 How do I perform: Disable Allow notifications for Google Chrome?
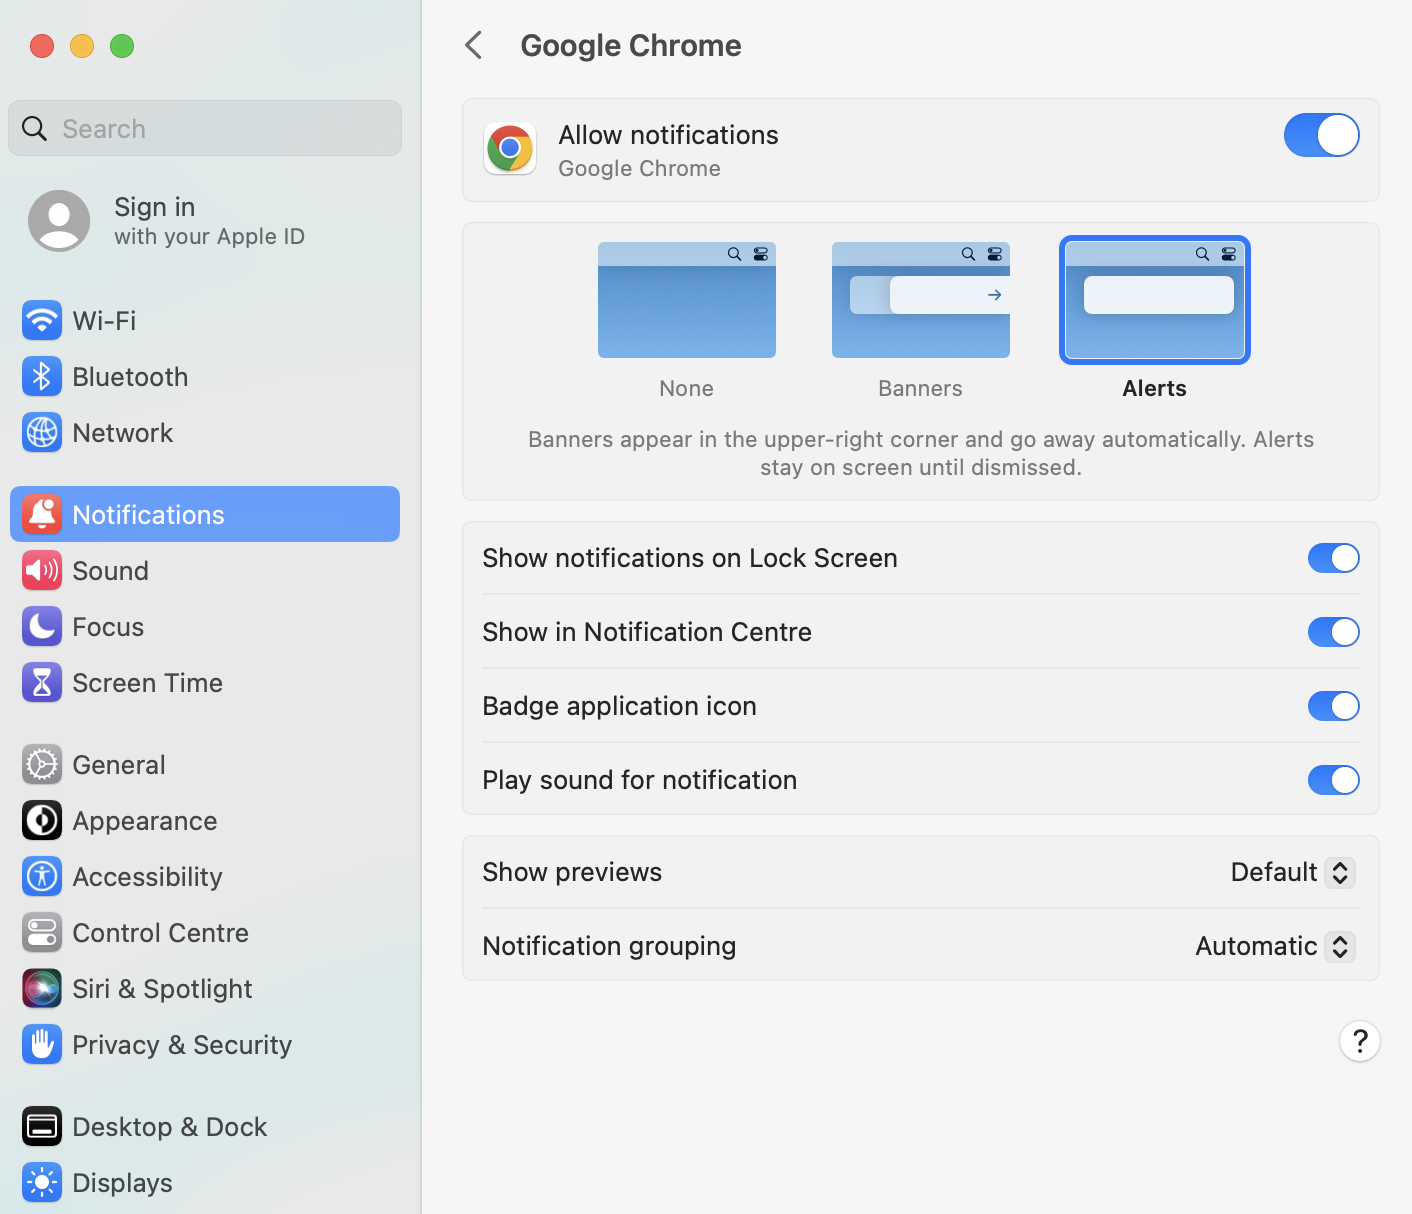1321,135
